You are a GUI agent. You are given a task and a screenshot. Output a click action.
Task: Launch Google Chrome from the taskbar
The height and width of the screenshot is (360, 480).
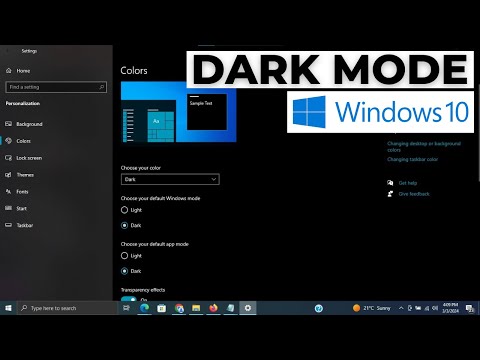click(179, 308)
